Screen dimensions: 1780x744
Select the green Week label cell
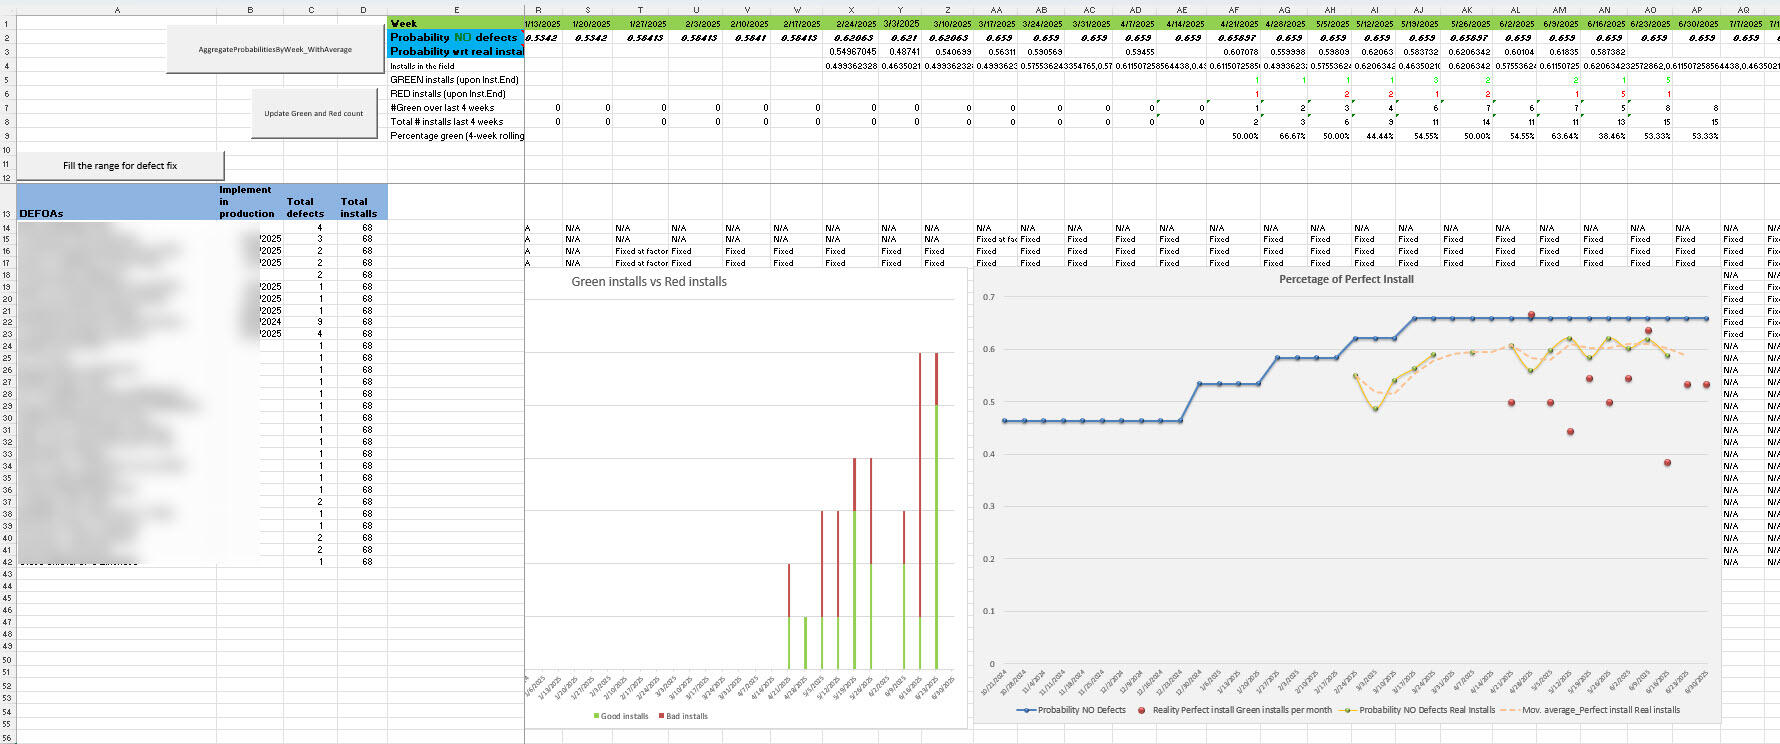coord(456,23)
